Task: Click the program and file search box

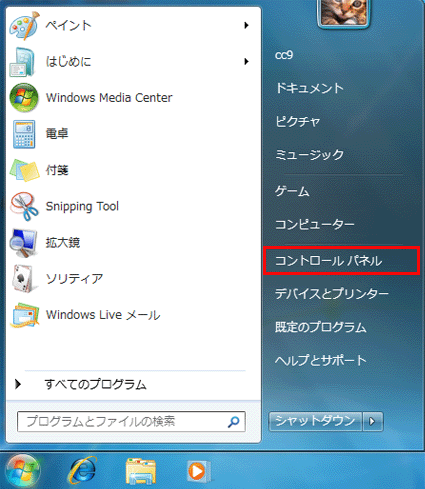Action: (x=131, y=422)
